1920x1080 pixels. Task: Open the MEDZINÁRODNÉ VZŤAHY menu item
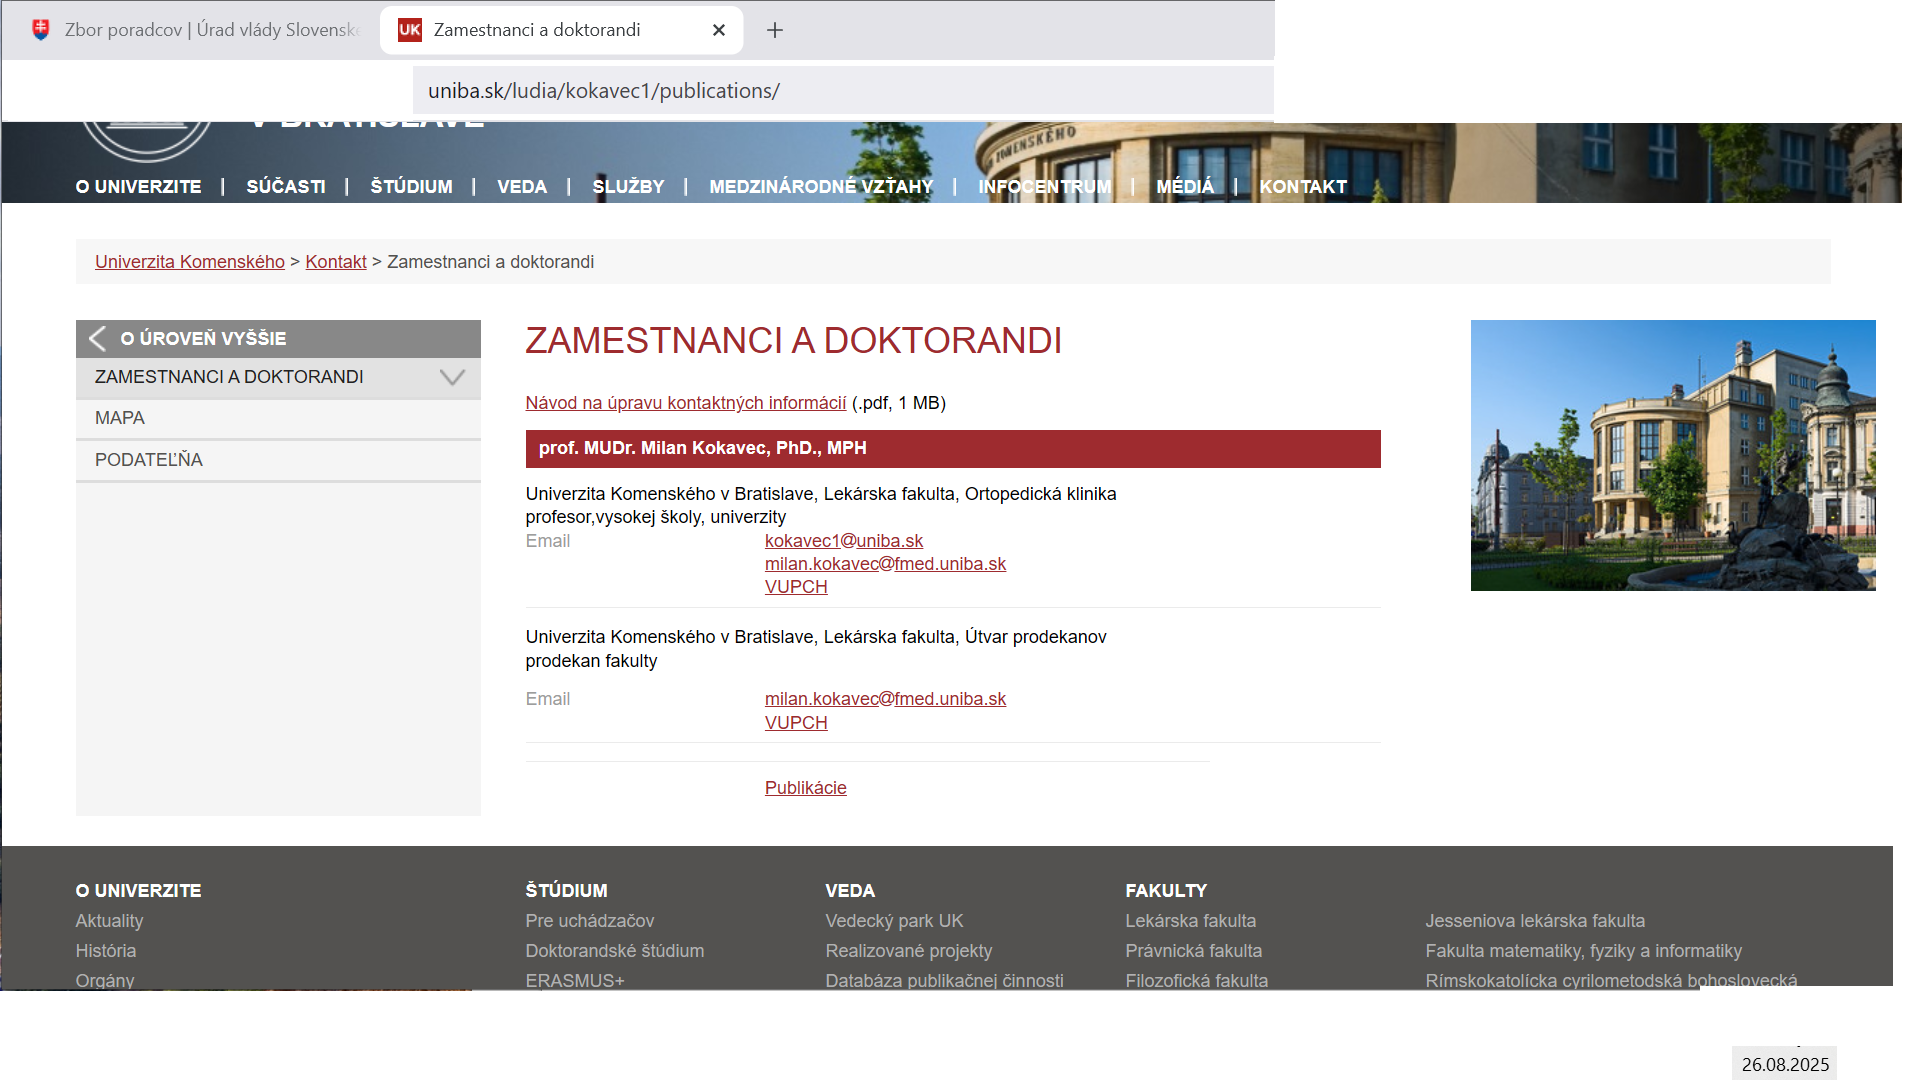tap(821, 187)
